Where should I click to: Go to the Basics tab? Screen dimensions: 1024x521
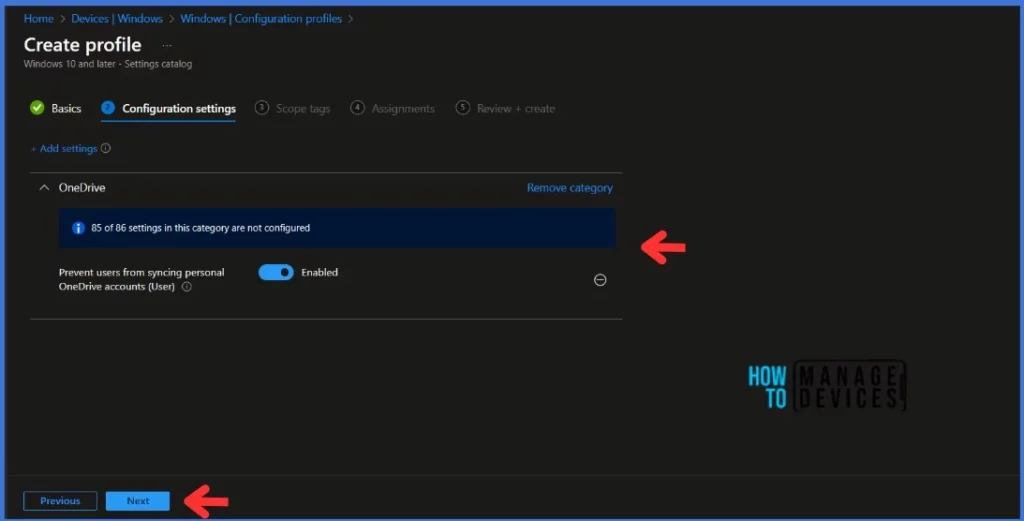56,108
